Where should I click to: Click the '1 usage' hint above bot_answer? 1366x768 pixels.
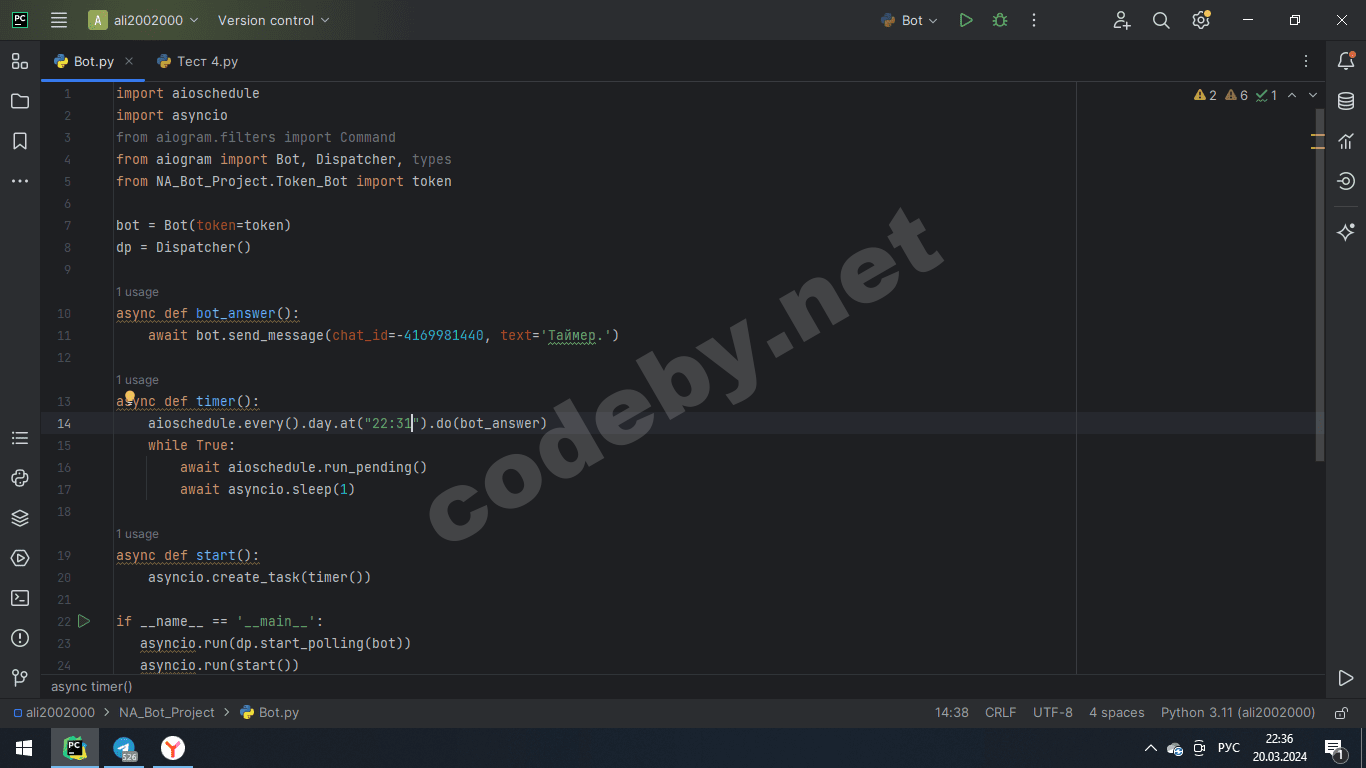[137, 292]
